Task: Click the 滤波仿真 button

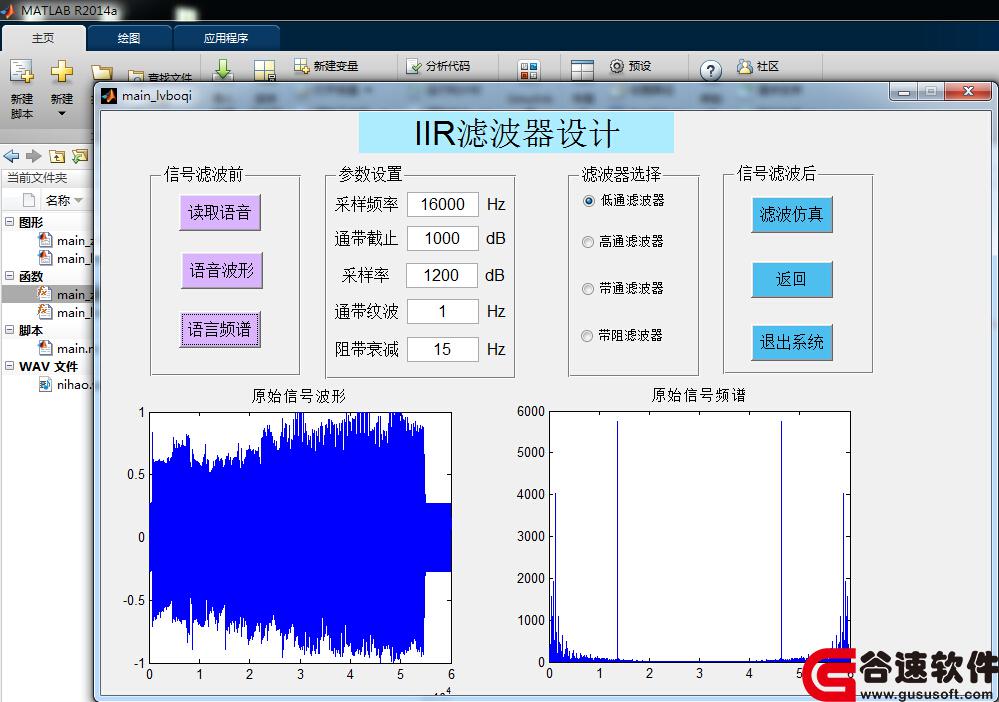Action: (792, 215)
